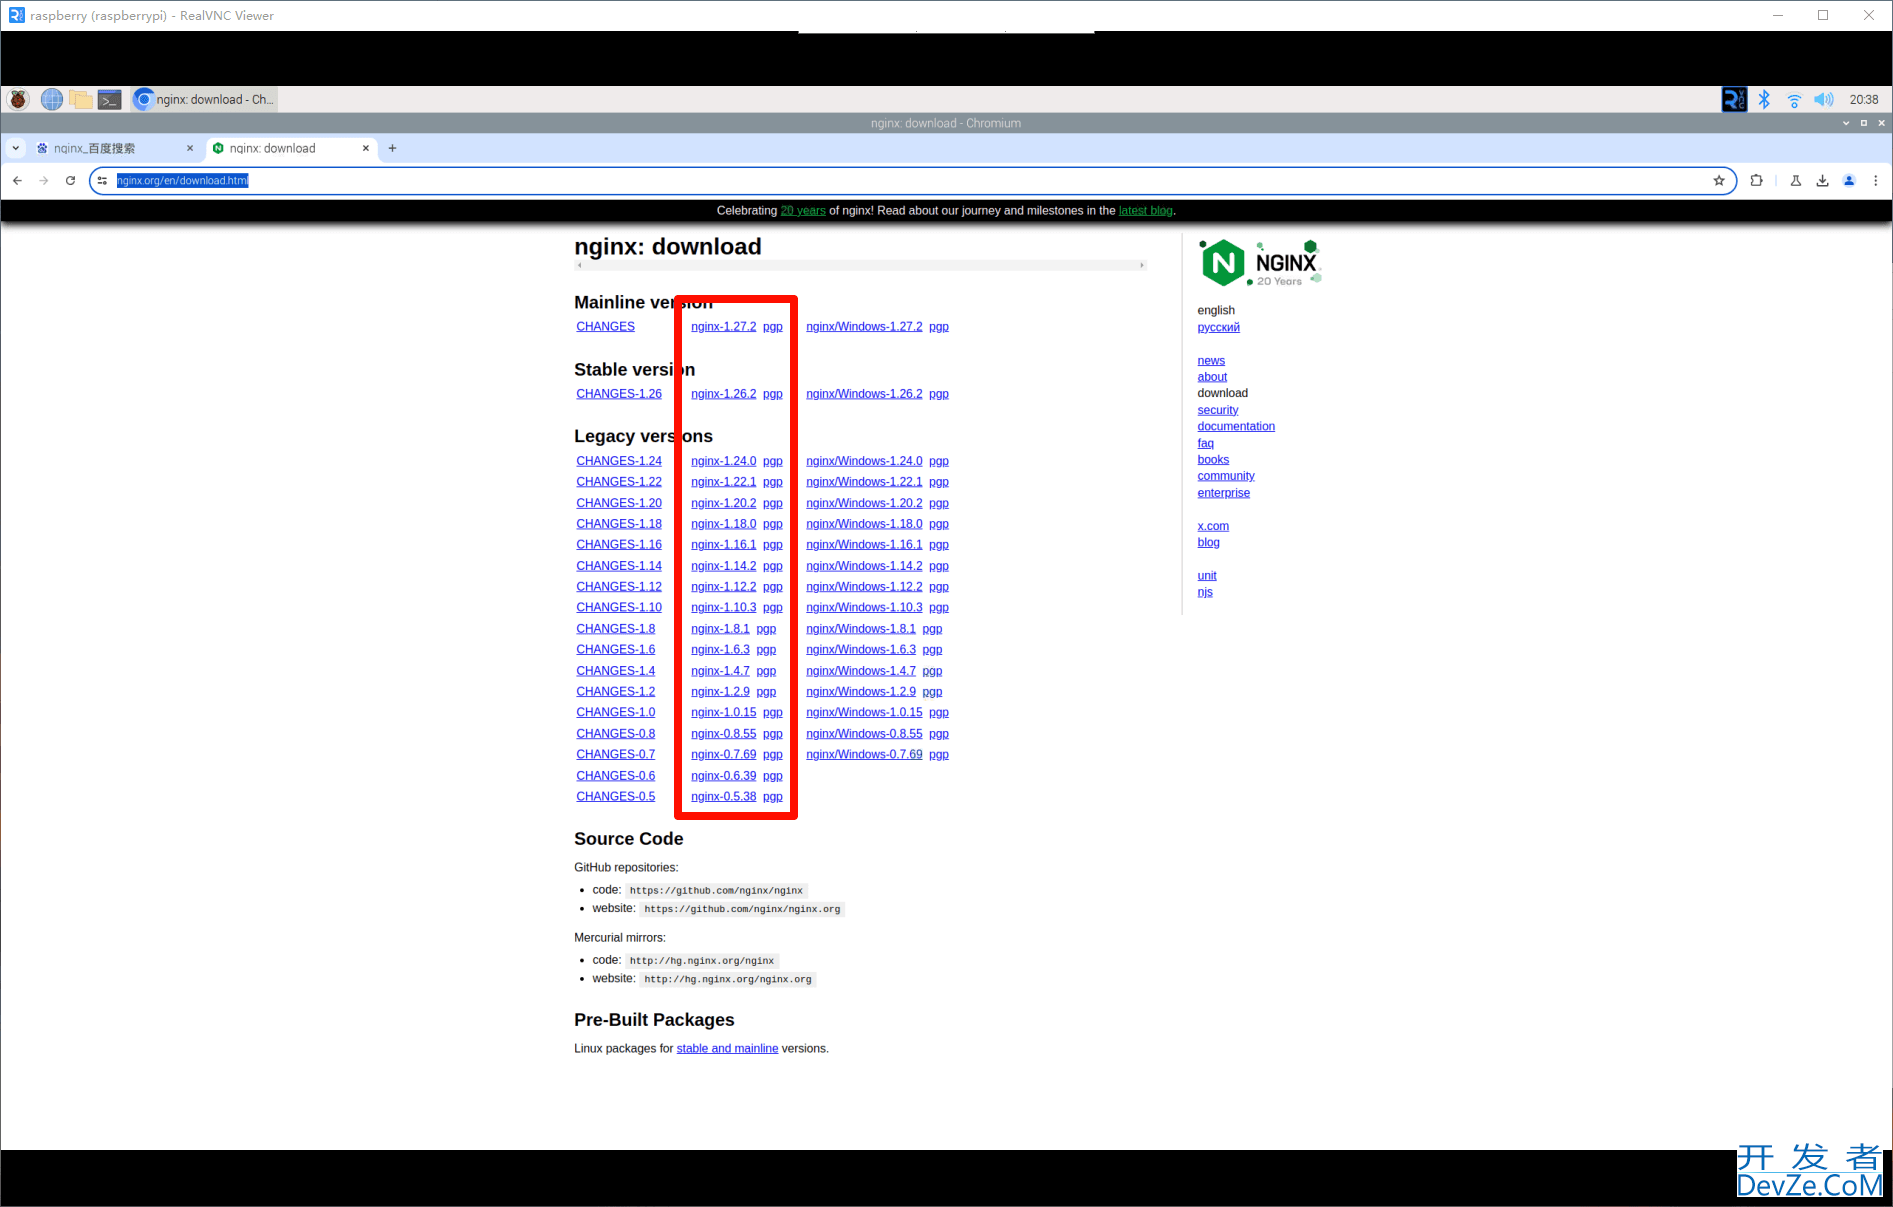Open the blog sidebar link
Screen dimensions: 1893x1207
(1209, 543)
